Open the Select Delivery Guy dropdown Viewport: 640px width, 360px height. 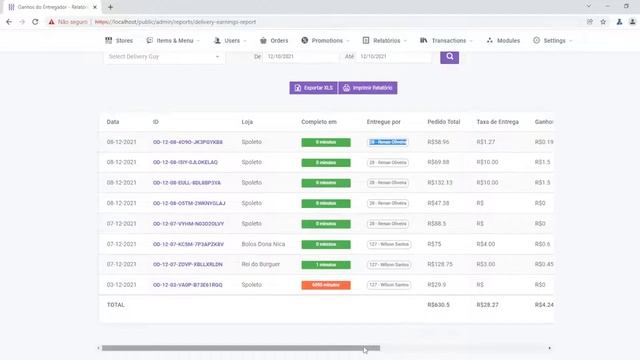click(164, 57)
